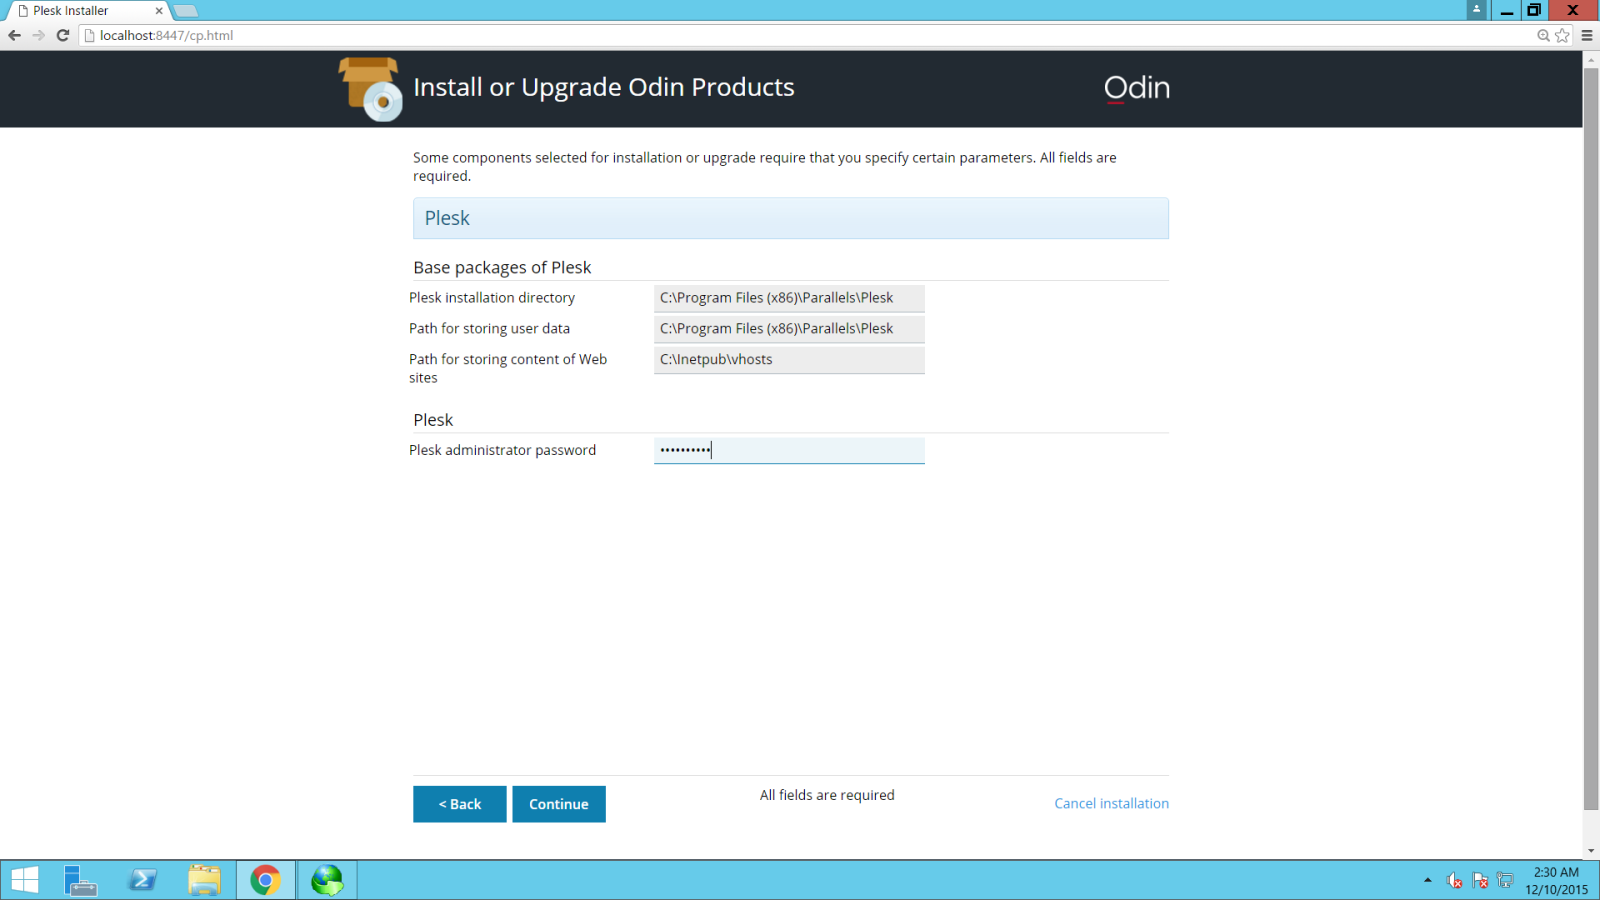The width and height of the screenshot is (1600, 900).
Task: Open a new browser tab
Action: click(x=186, y=11)
